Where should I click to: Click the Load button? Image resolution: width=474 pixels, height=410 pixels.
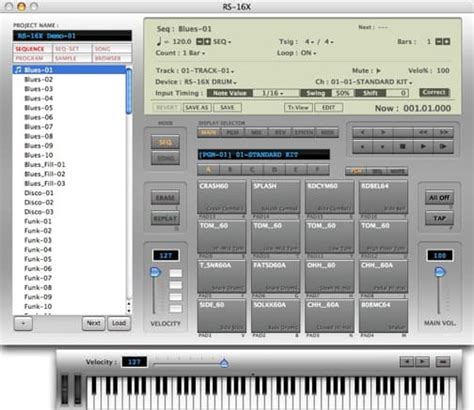point(119,323)
